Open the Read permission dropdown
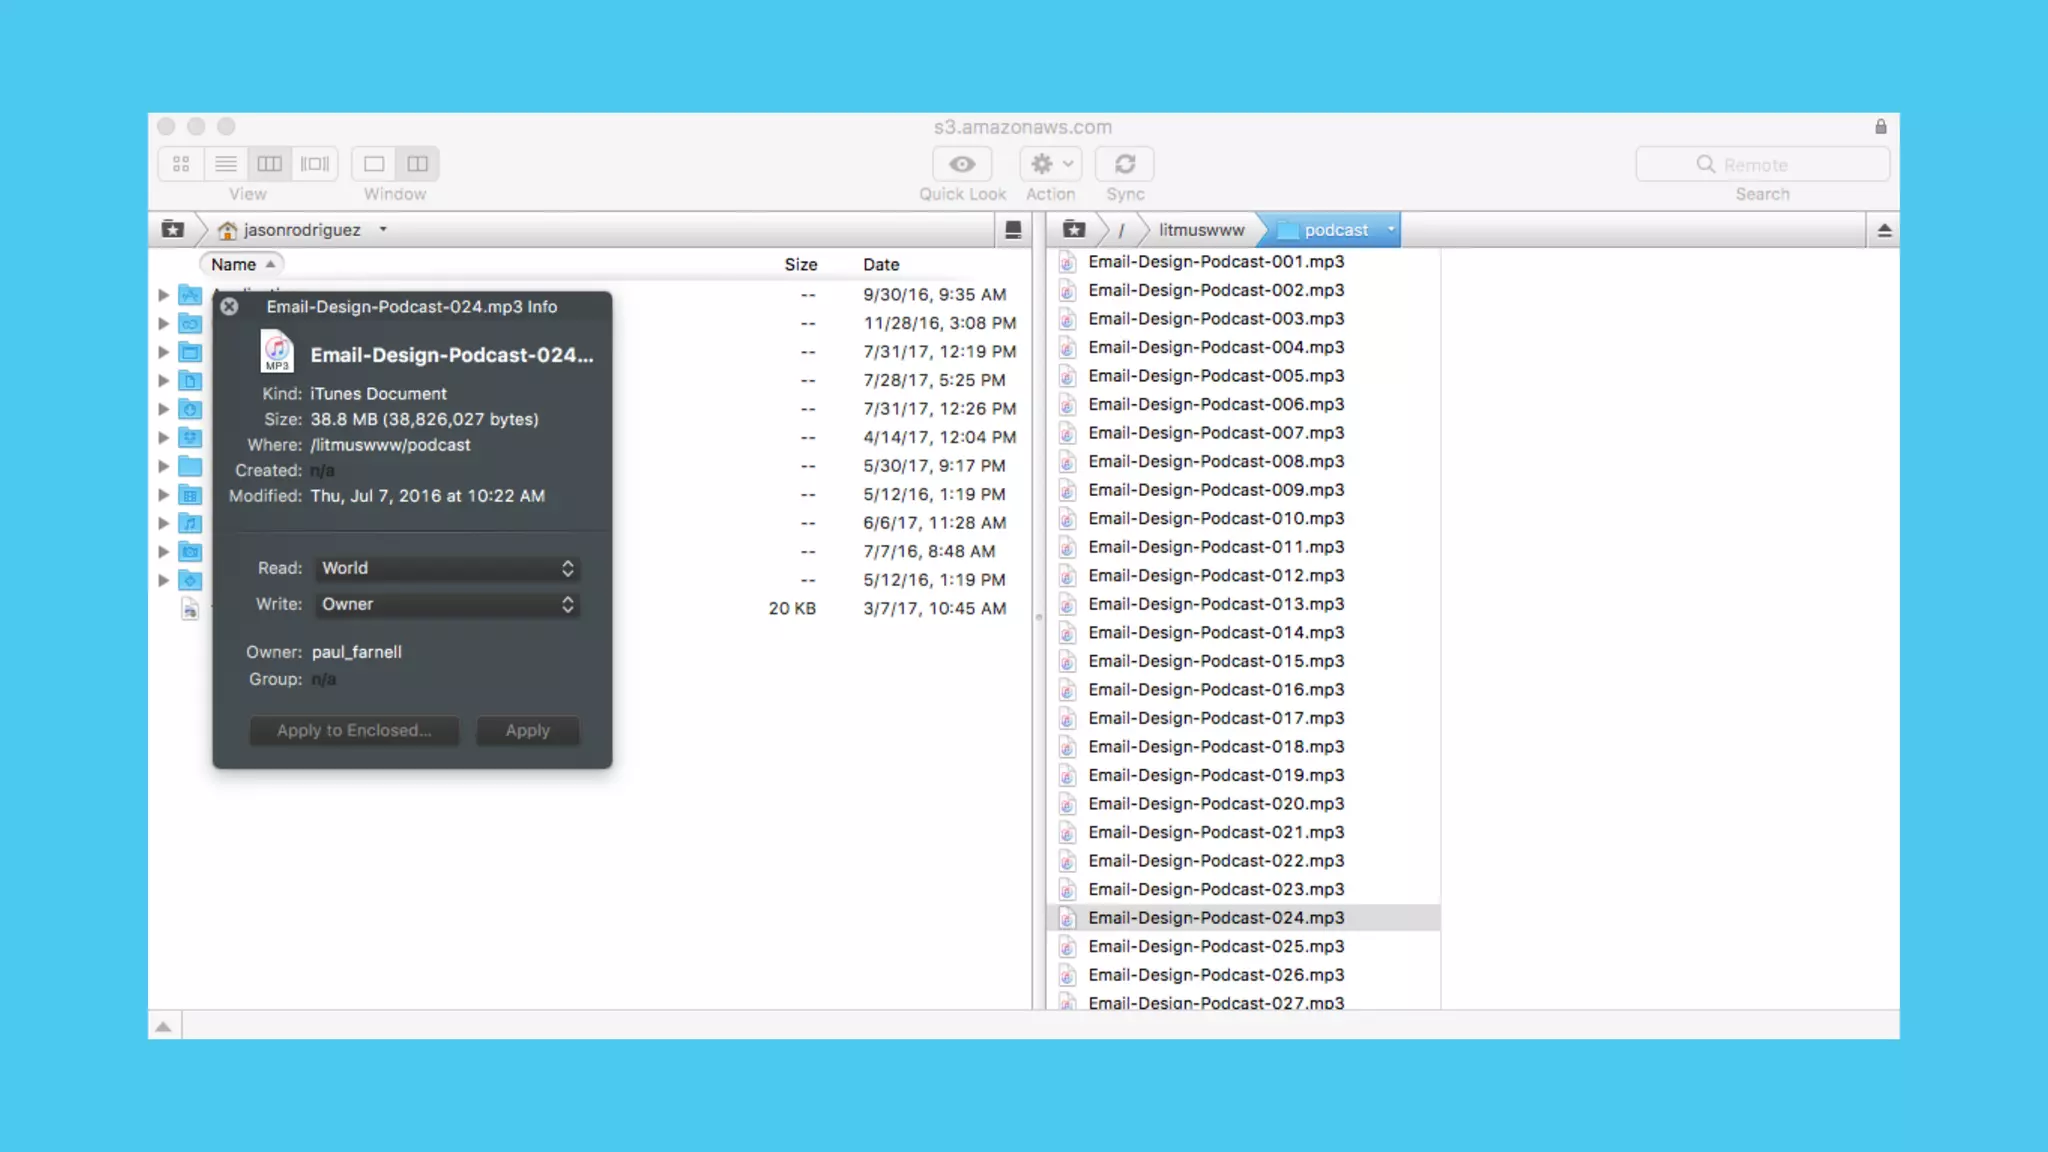The width and height of the screenshot is (2048, 1152). (x=447, y=568)
